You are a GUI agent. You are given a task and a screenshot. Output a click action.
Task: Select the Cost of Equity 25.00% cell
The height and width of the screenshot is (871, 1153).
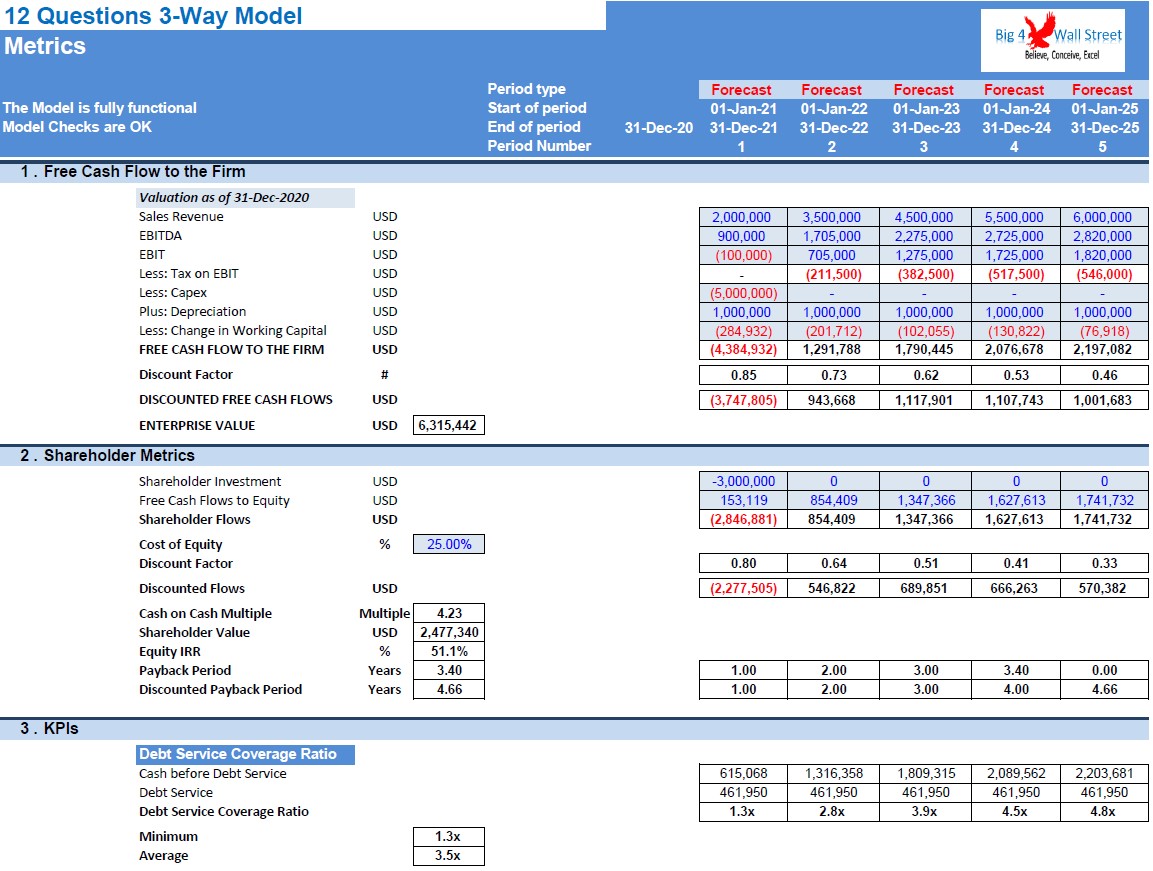(x=449, y=544)
